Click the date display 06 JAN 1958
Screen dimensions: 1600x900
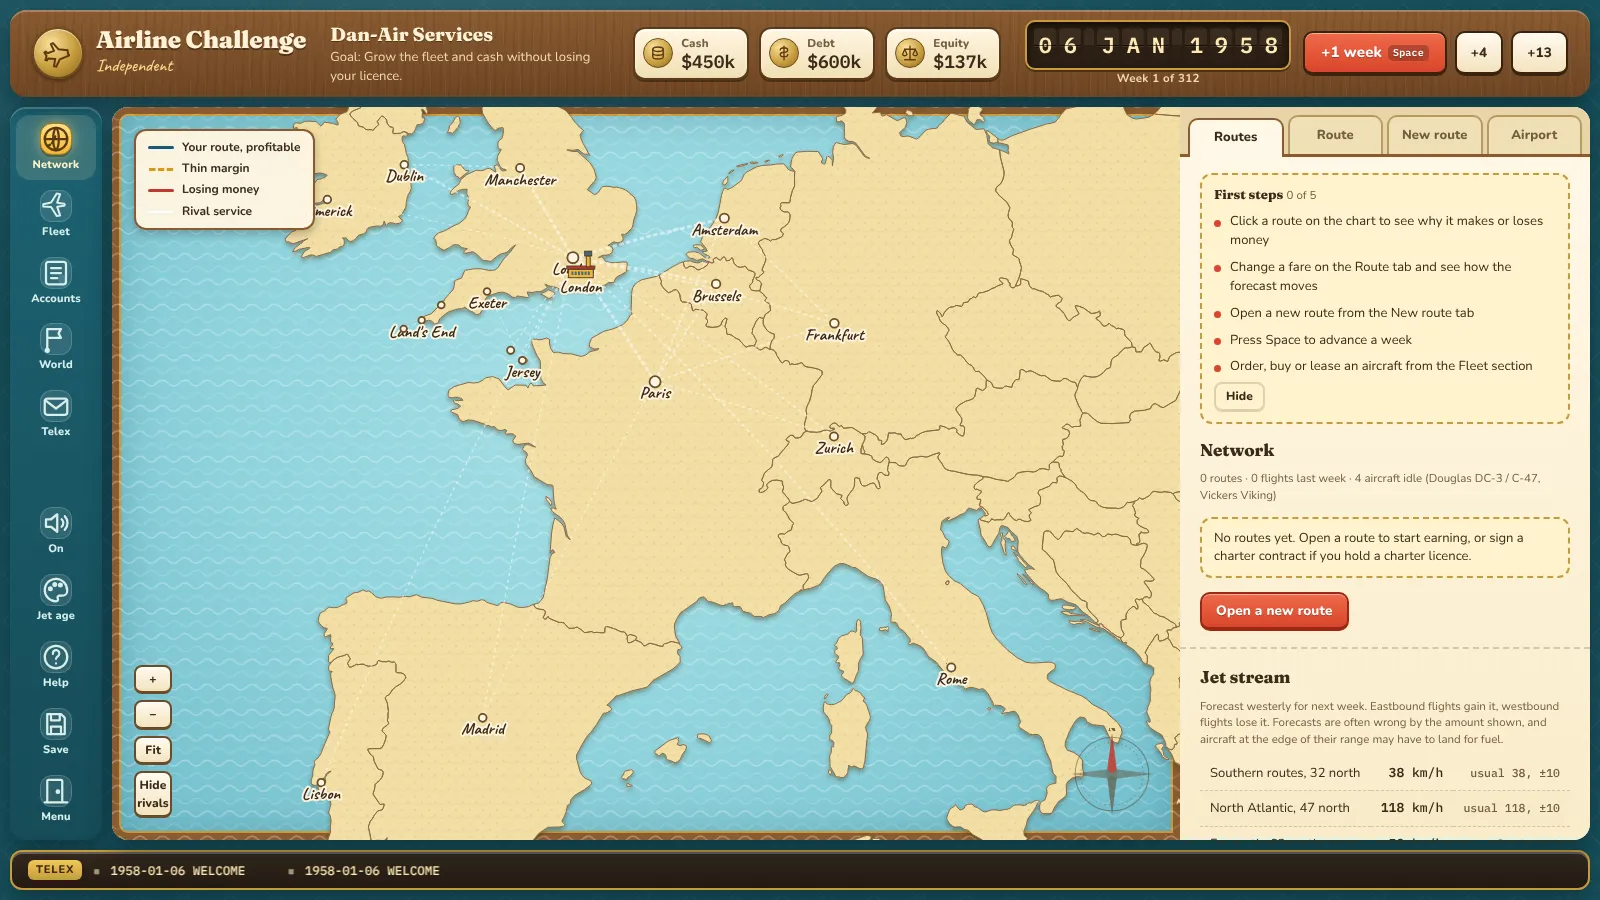(1158, 46)
